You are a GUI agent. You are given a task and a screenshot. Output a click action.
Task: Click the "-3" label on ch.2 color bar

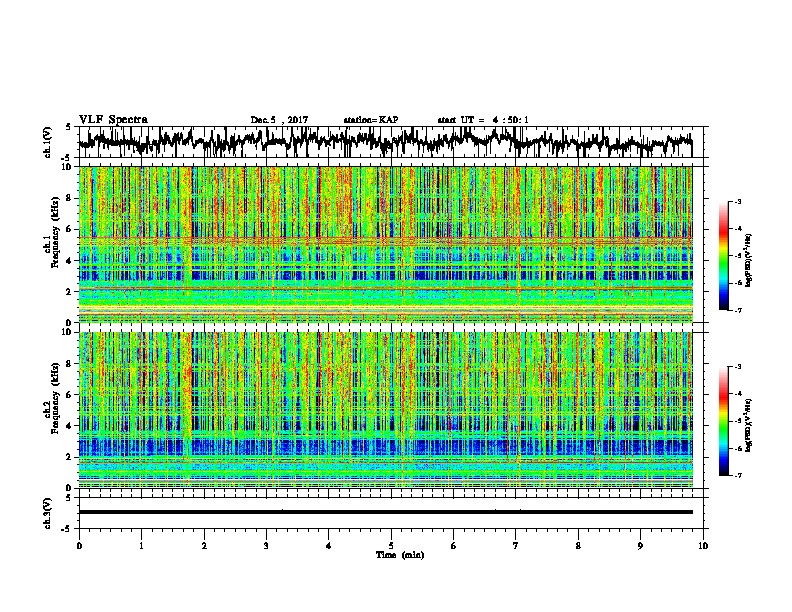737,367
